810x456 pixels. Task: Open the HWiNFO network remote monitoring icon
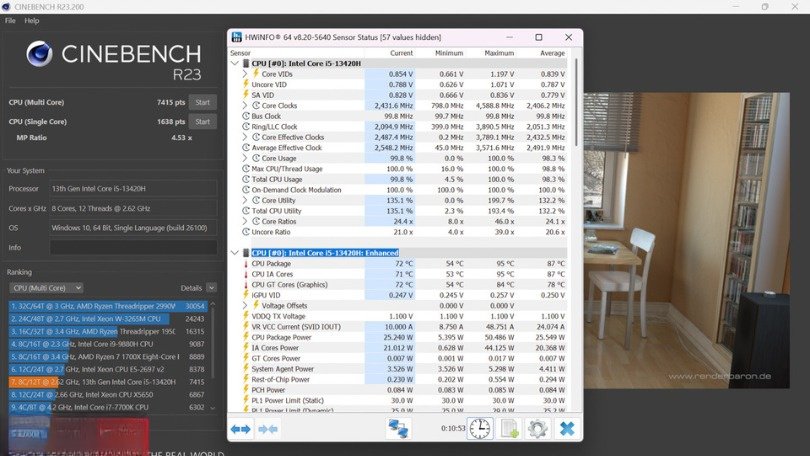tap(398, 429)
